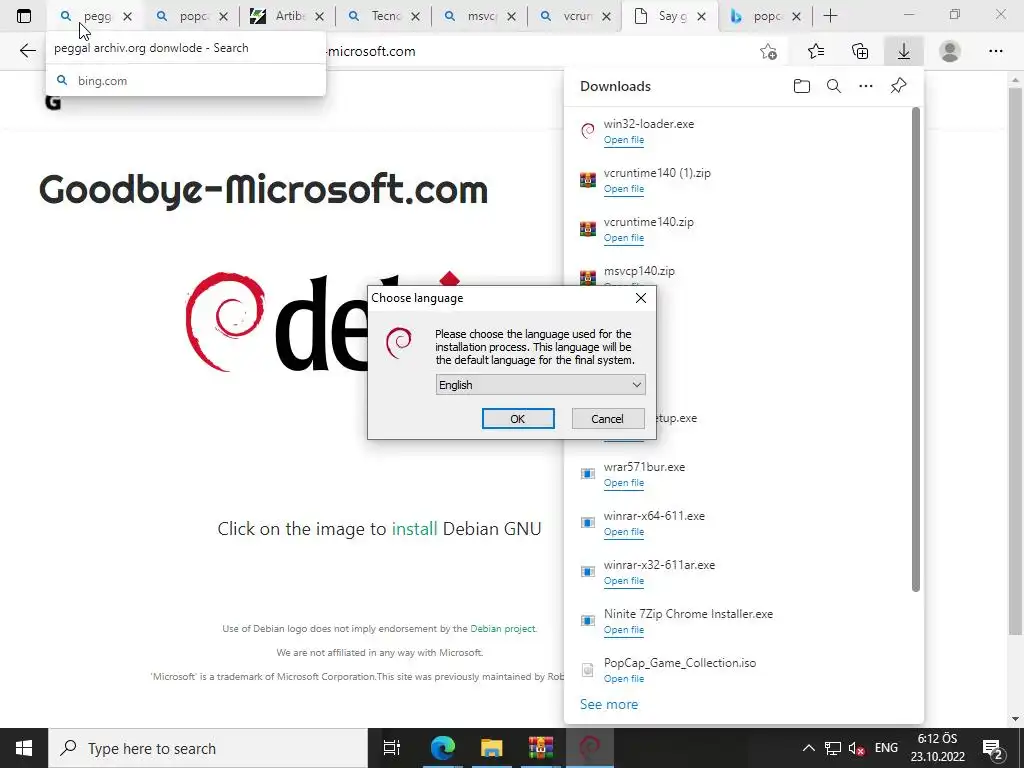Viewport: 1024px width, 768px height.
Task: Open file link for winrar-x32-611ar.exe
Action: coord(624,581)
